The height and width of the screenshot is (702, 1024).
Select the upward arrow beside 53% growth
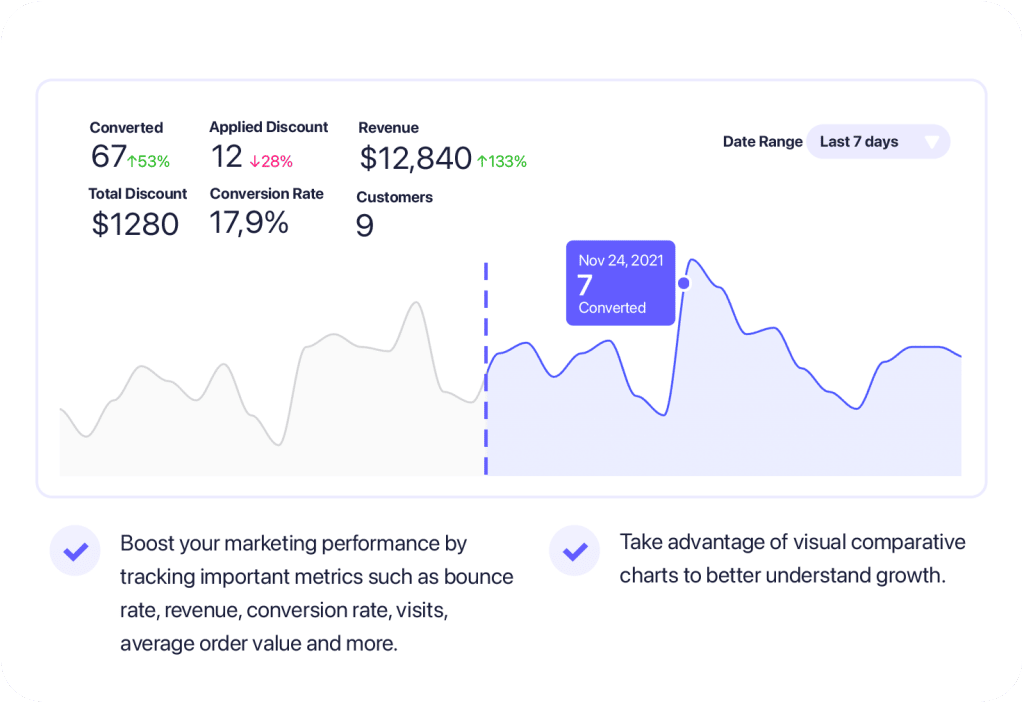coord(132,161)
